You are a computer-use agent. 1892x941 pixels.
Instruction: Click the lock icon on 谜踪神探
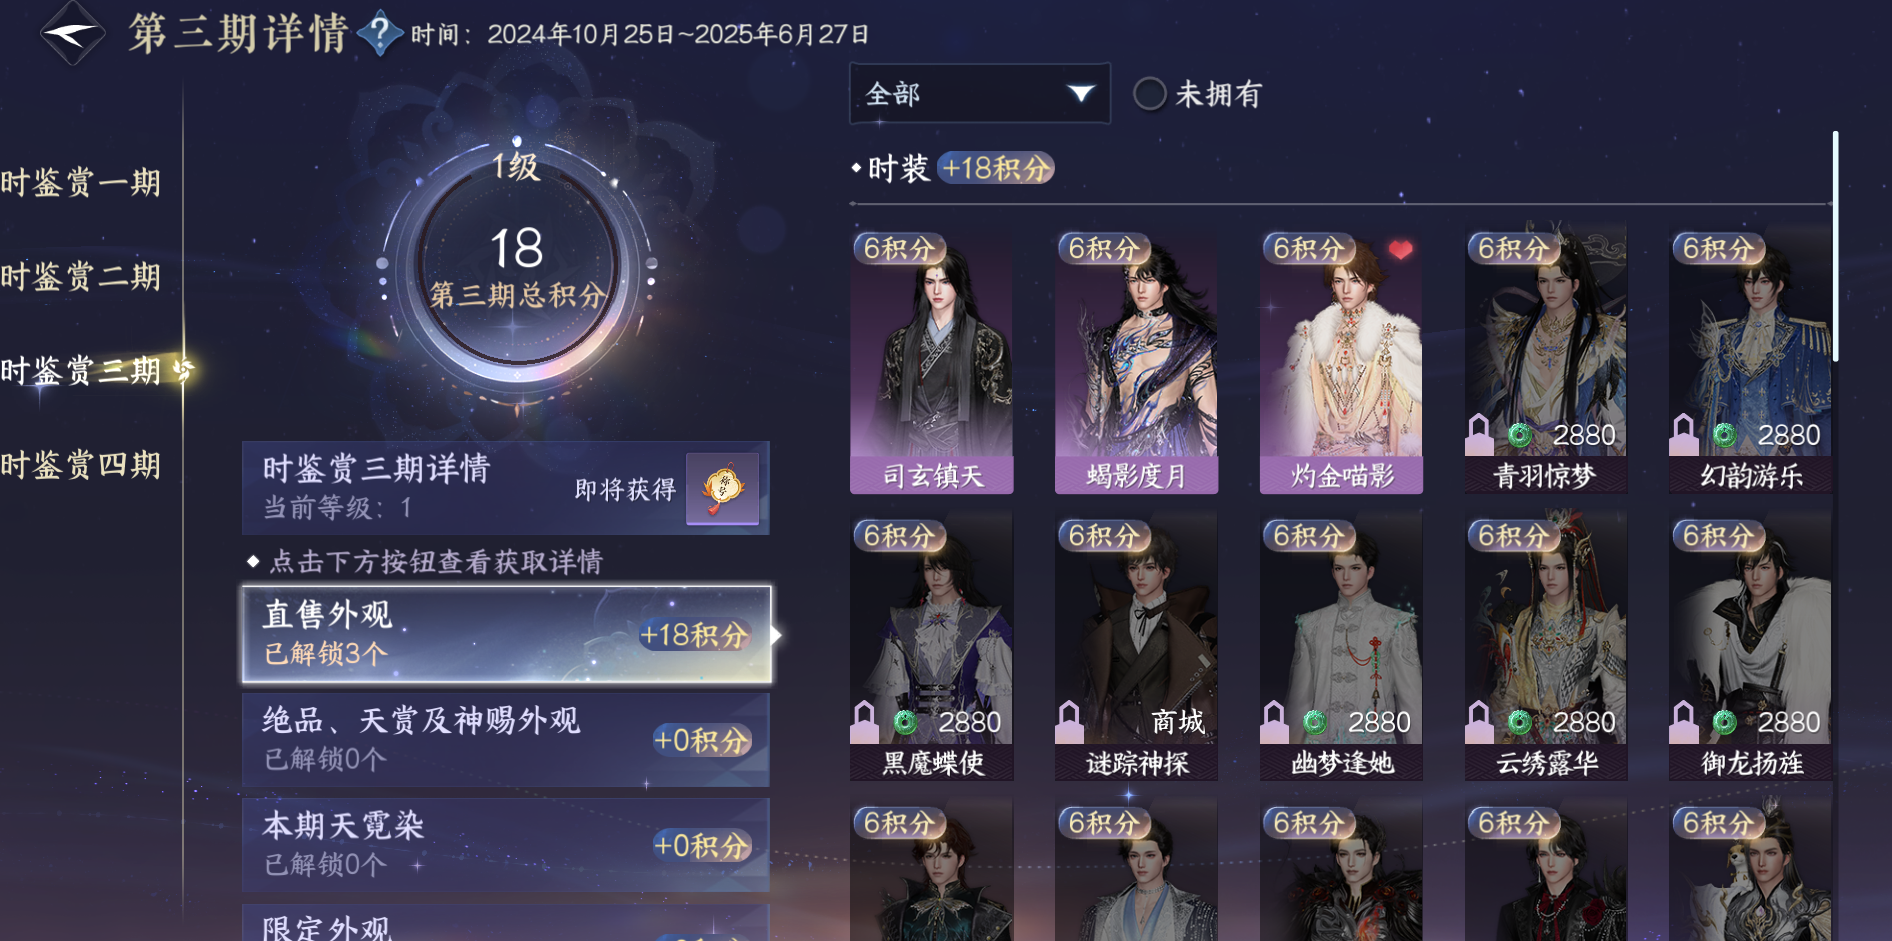1069,721
